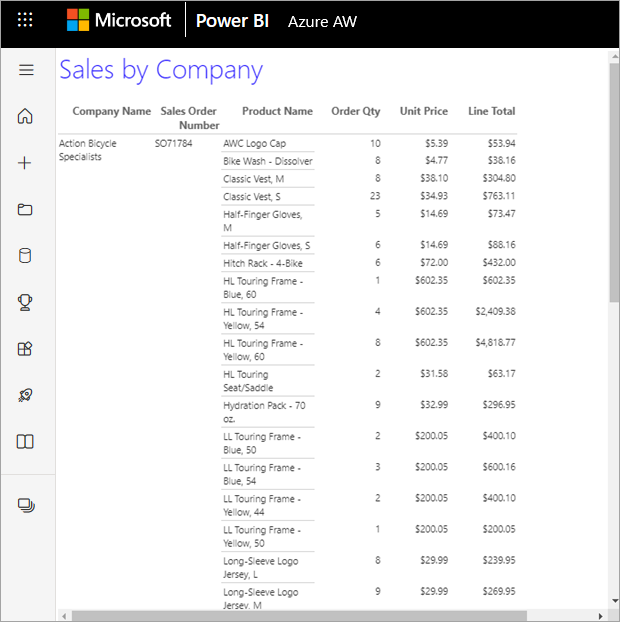Screen dimensions: 620x622
Task: Click the $296.95 line total
Action: (x=499, y=405)
